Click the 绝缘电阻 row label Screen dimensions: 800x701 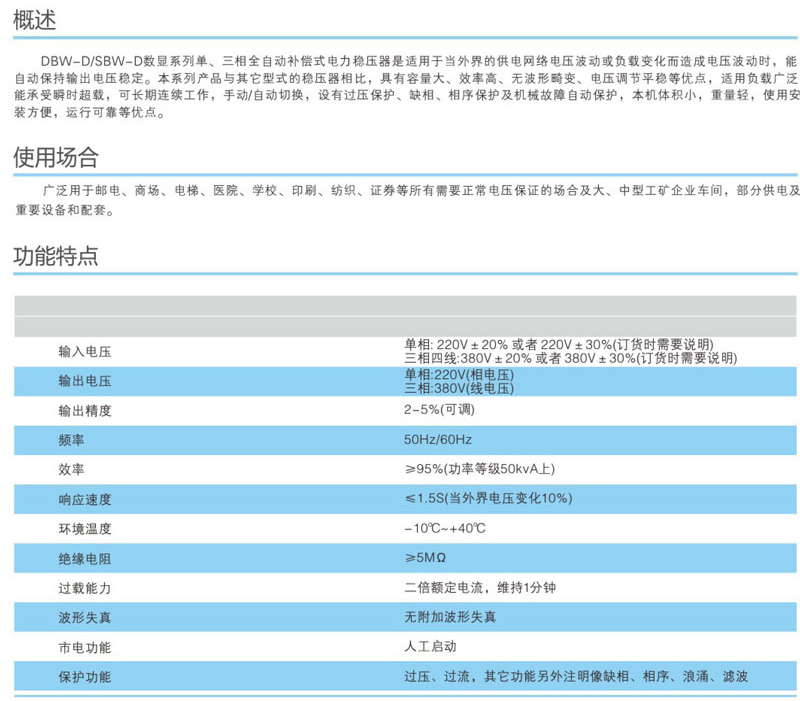pos(85,558)
